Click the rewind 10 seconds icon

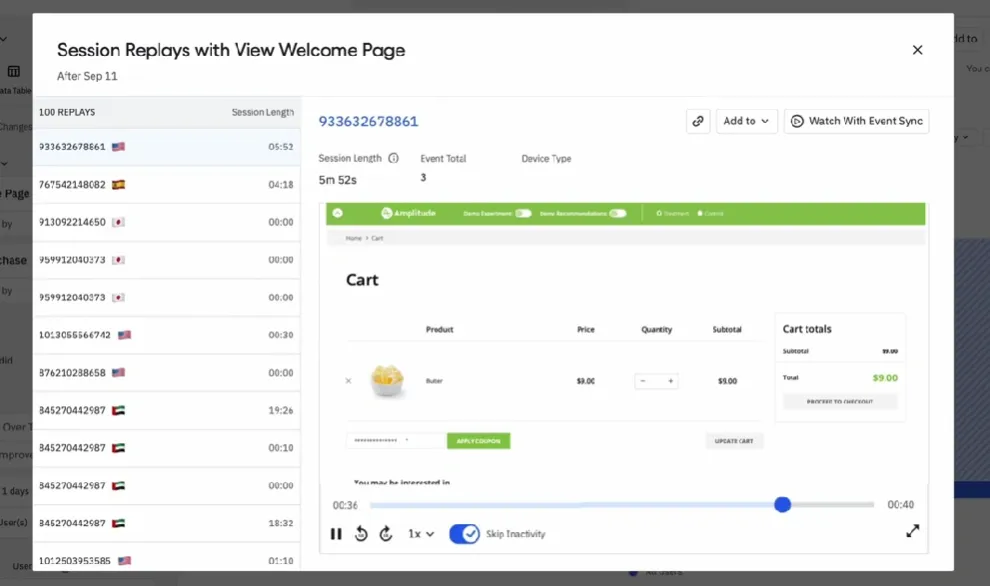click(x=361, y=534)
